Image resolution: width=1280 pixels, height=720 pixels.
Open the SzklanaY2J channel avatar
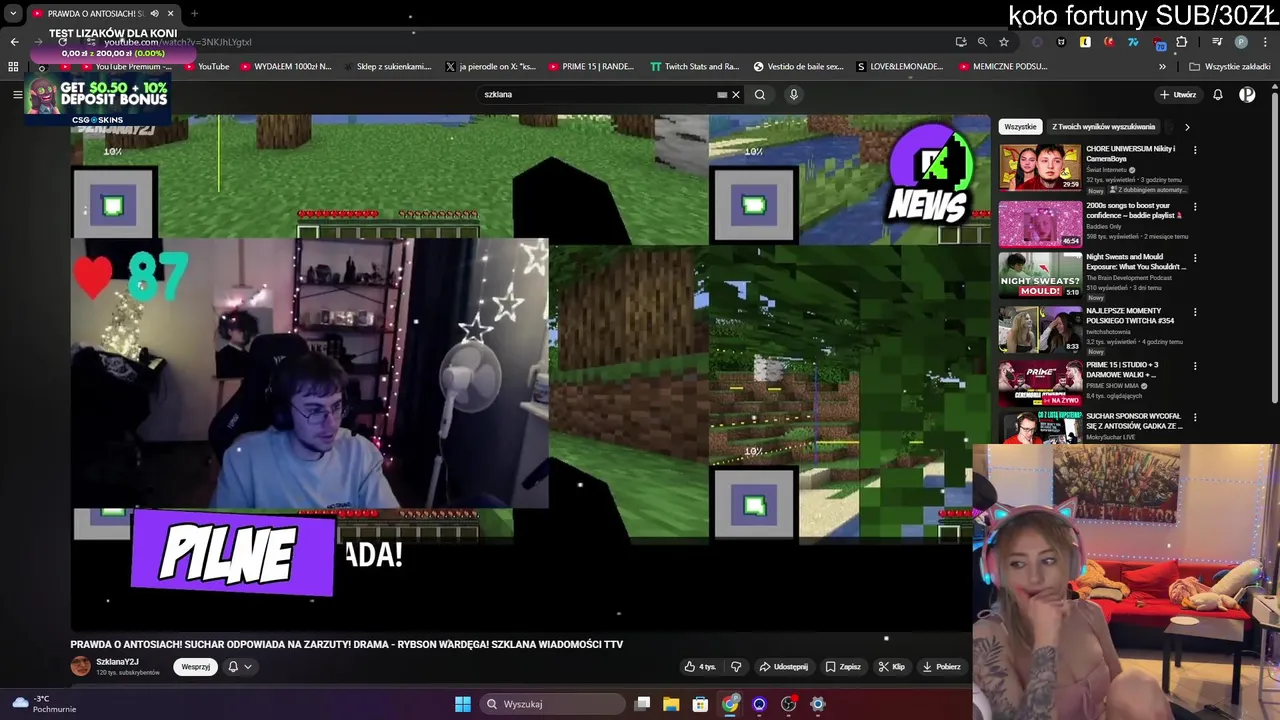click(x=80, y=667)
